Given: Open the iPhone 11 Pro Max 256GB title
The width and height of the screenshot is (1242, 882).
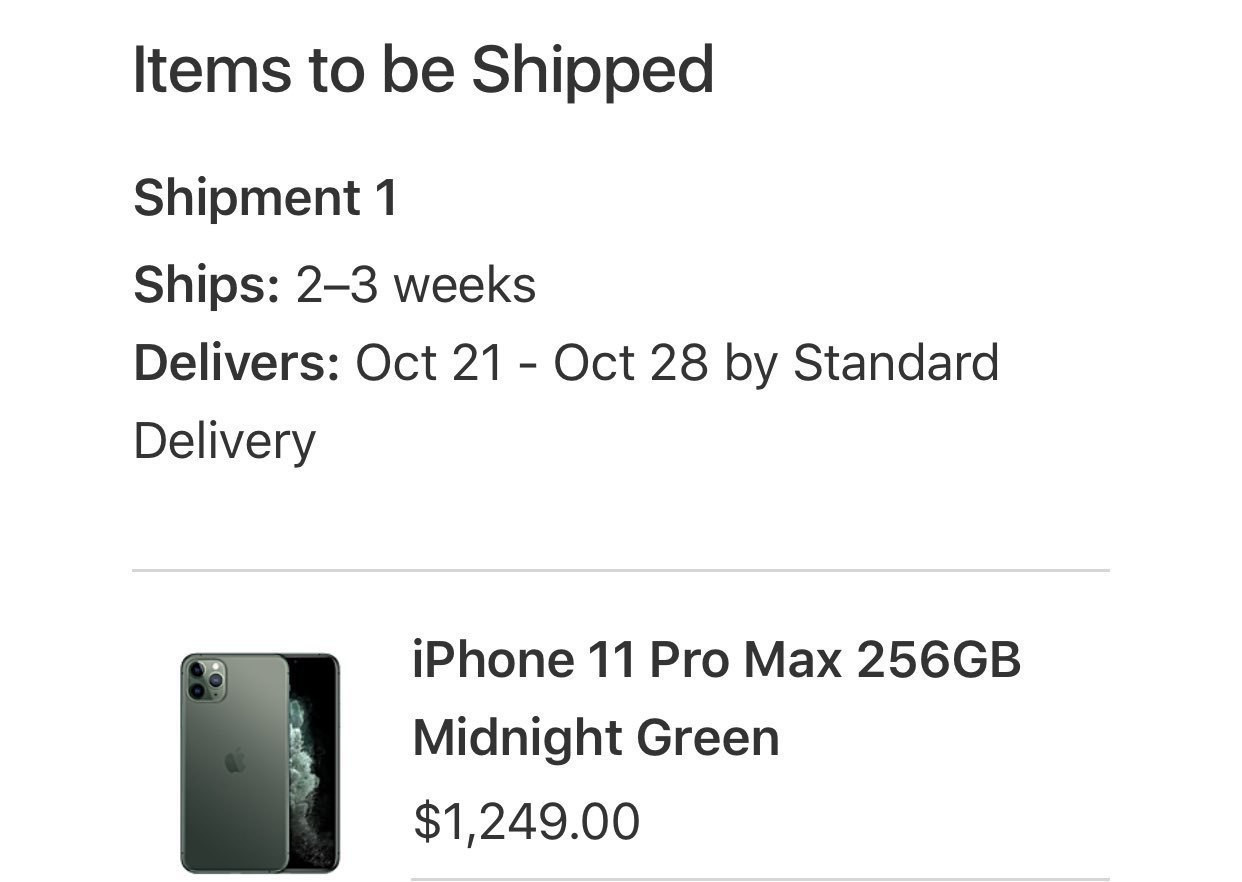Looking at the screenshot, I should pos(716,660).
